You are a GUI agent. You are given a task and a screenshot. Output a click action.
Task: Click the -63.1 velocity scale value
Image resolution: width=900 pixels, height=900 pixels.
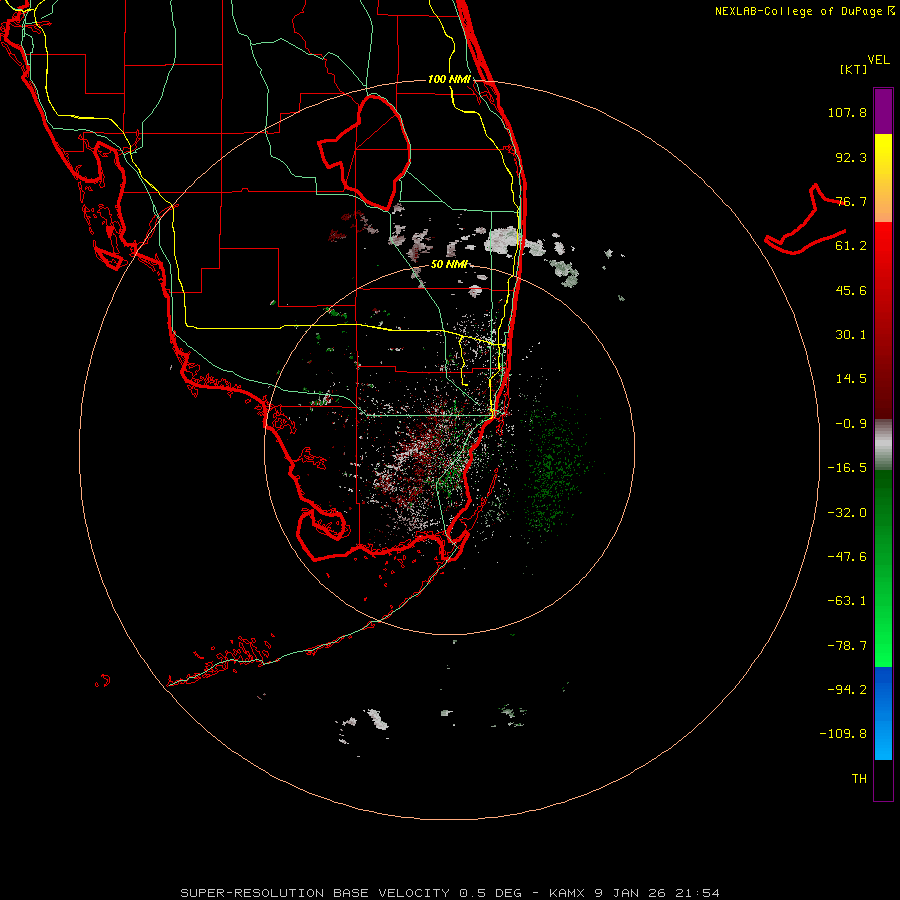(847, 601)
